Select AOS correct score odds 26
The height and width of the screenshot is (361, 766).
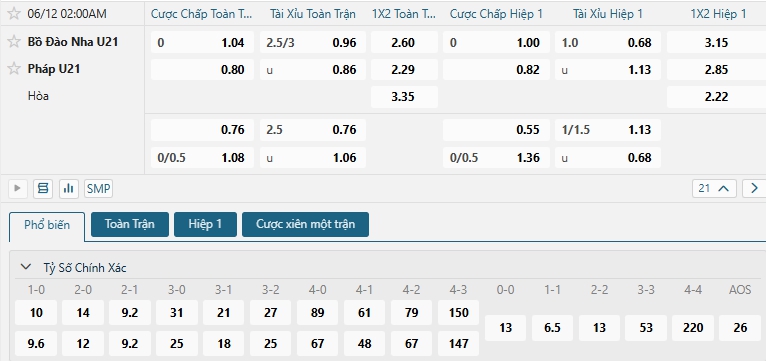(x=740, y=328)
